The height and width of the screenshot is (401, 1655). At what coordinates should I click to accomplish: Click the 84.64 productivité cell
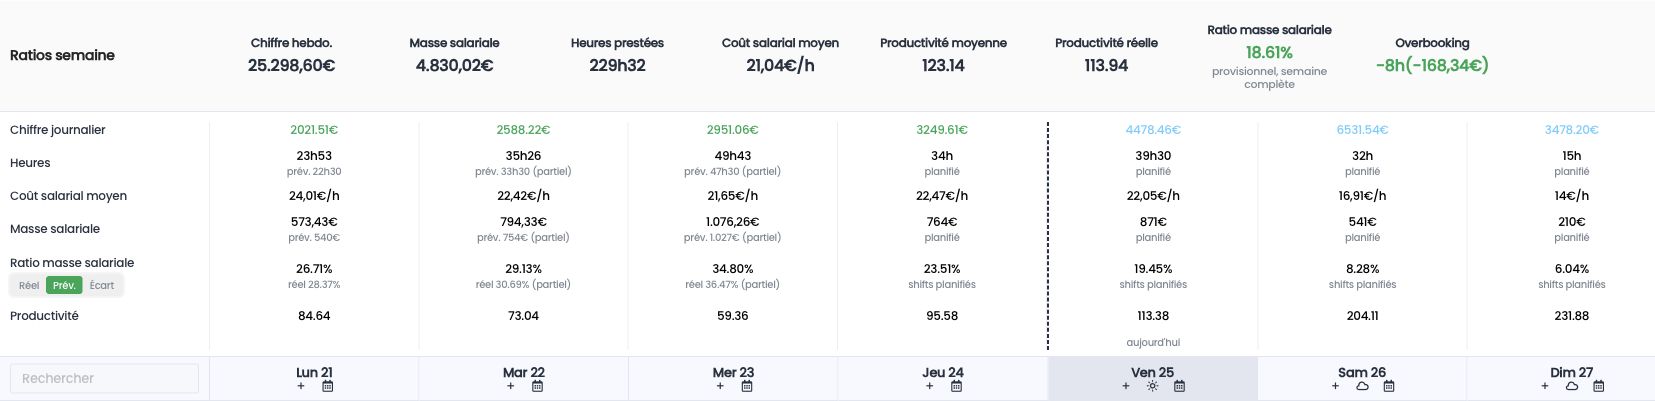[314, 316]
